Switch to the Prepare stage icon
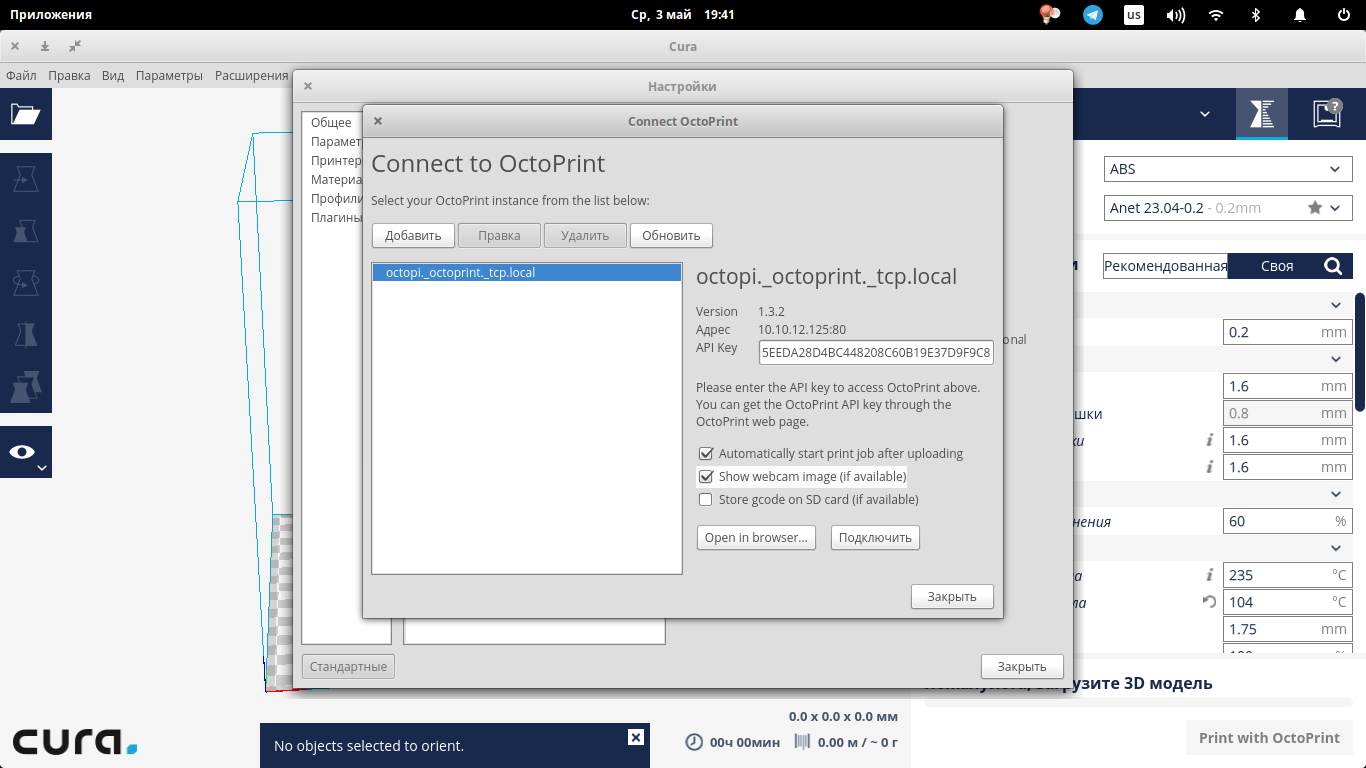Image resolution: width=1366 pixels, height=768 pixels. [1261, 114]
